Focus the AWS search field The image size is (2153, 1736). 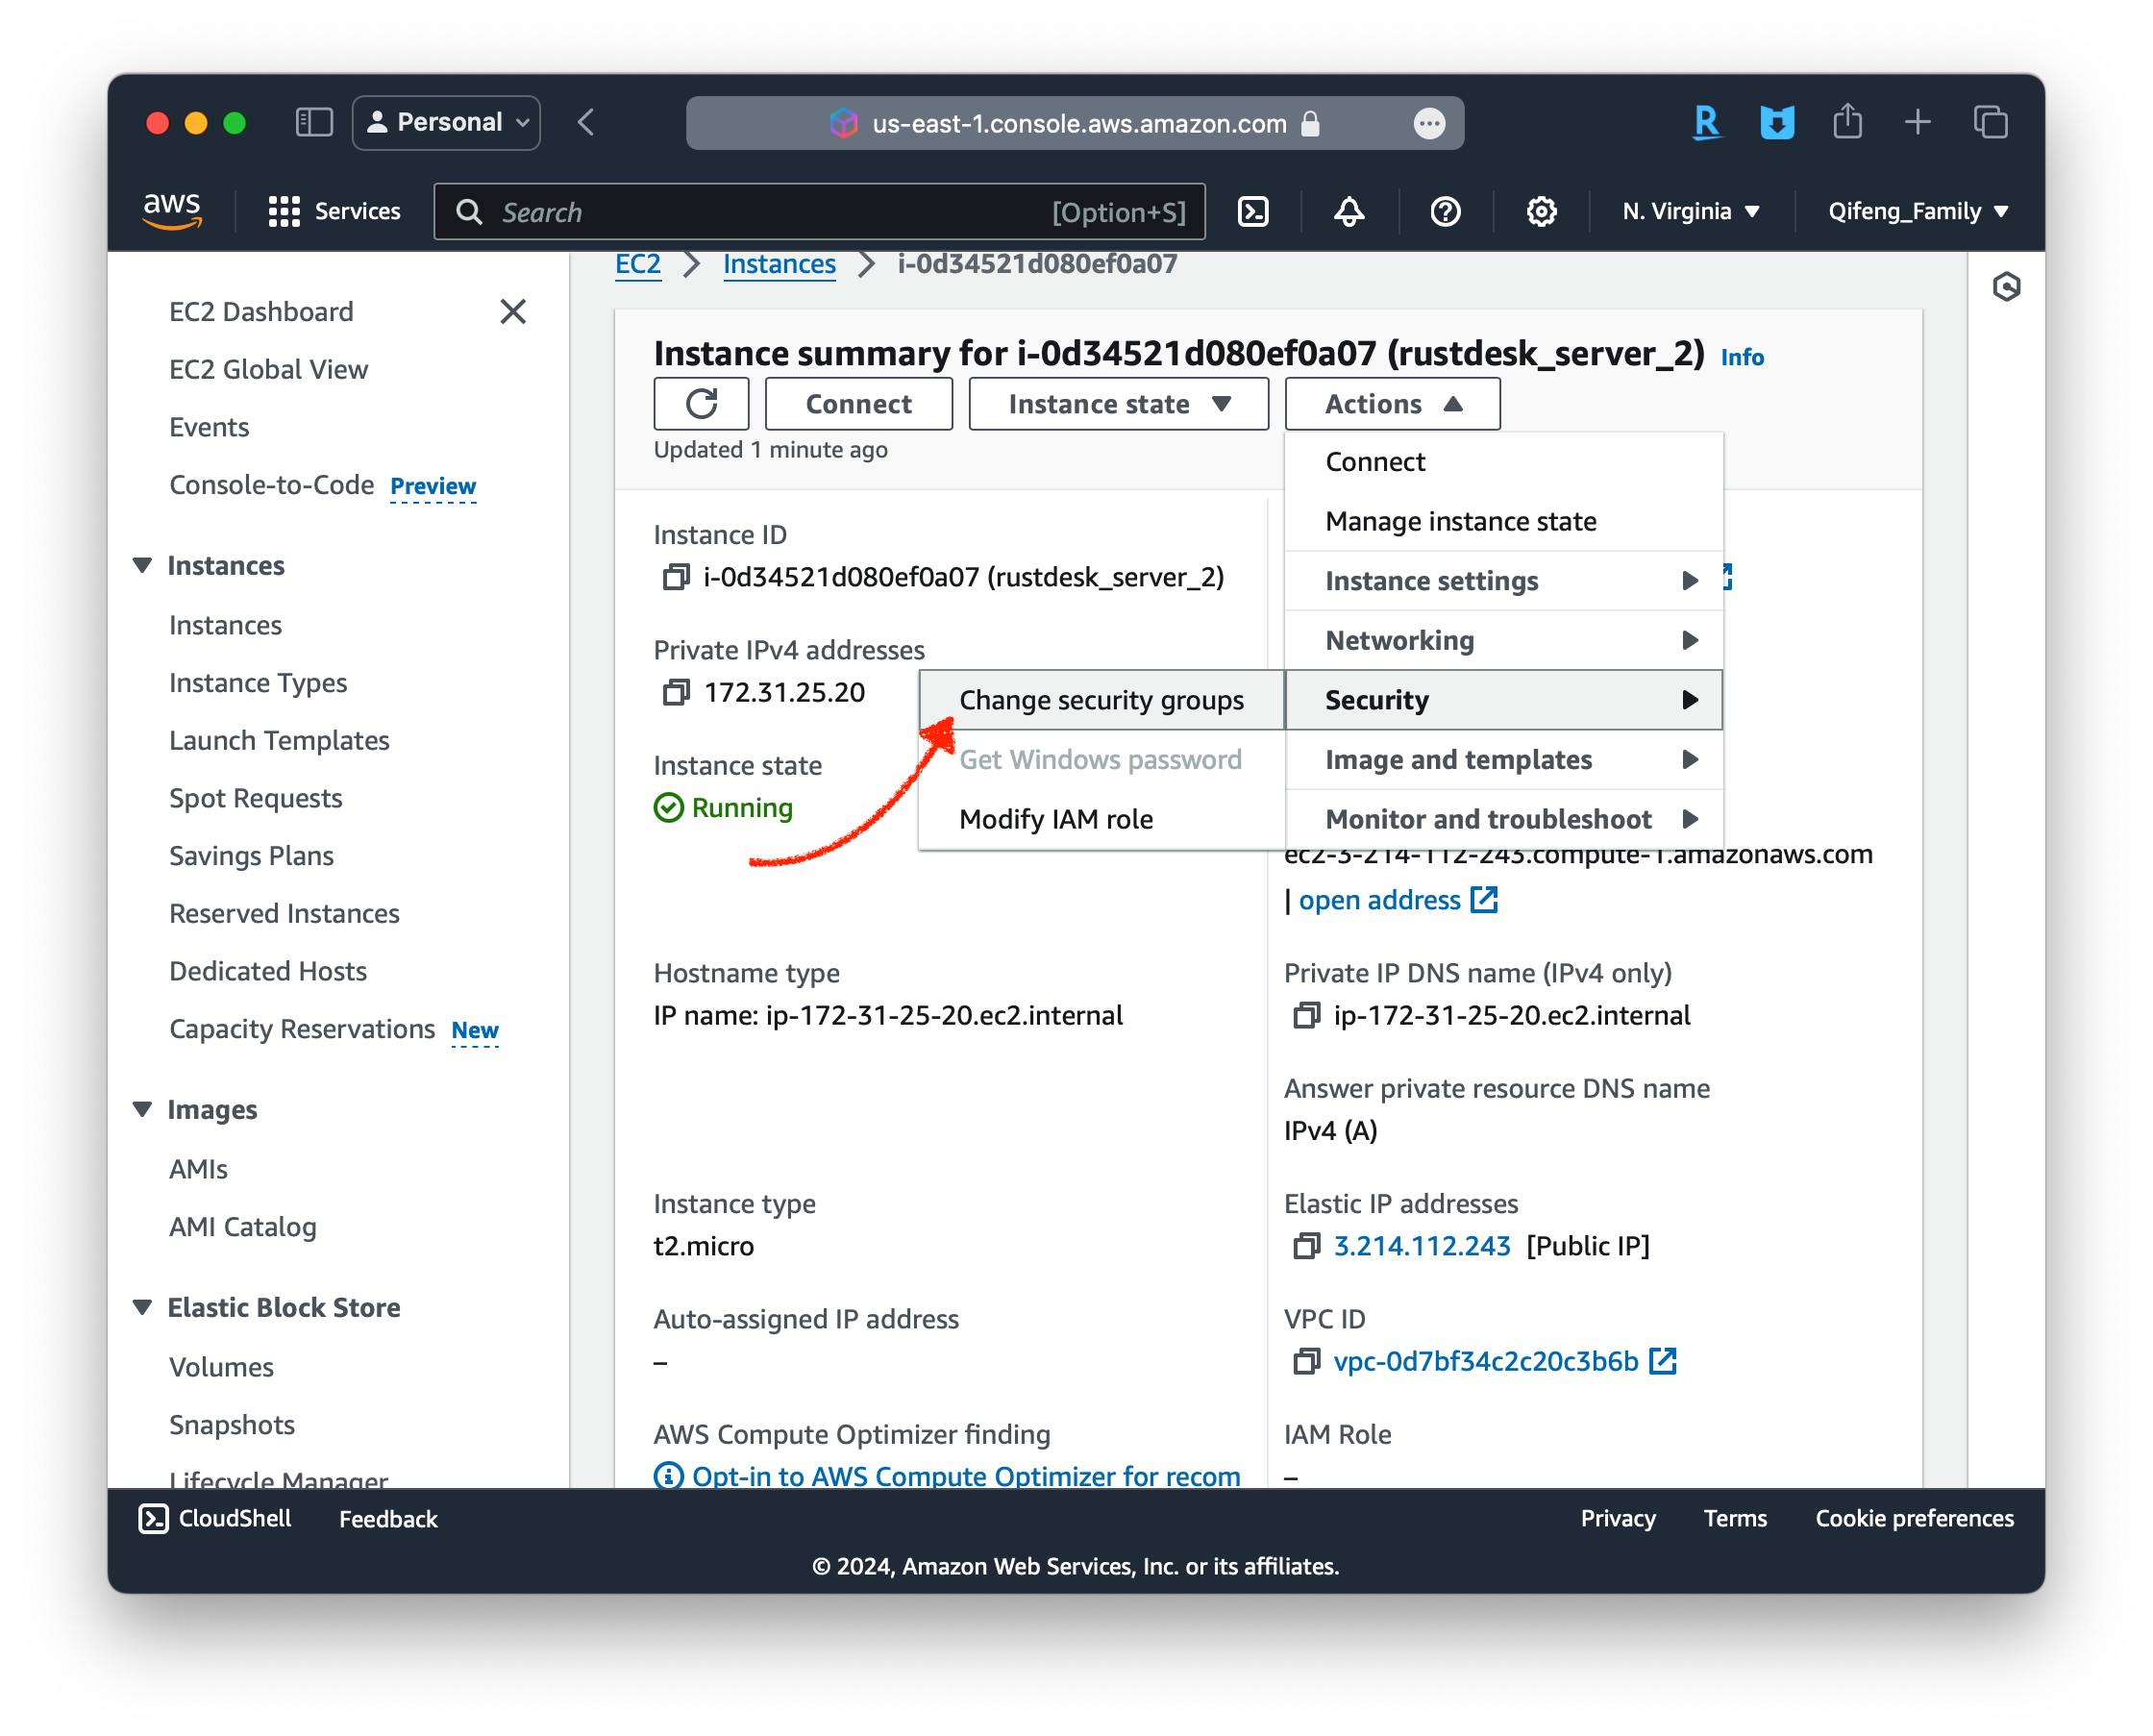pyautogui.click(x=819, y=211)
